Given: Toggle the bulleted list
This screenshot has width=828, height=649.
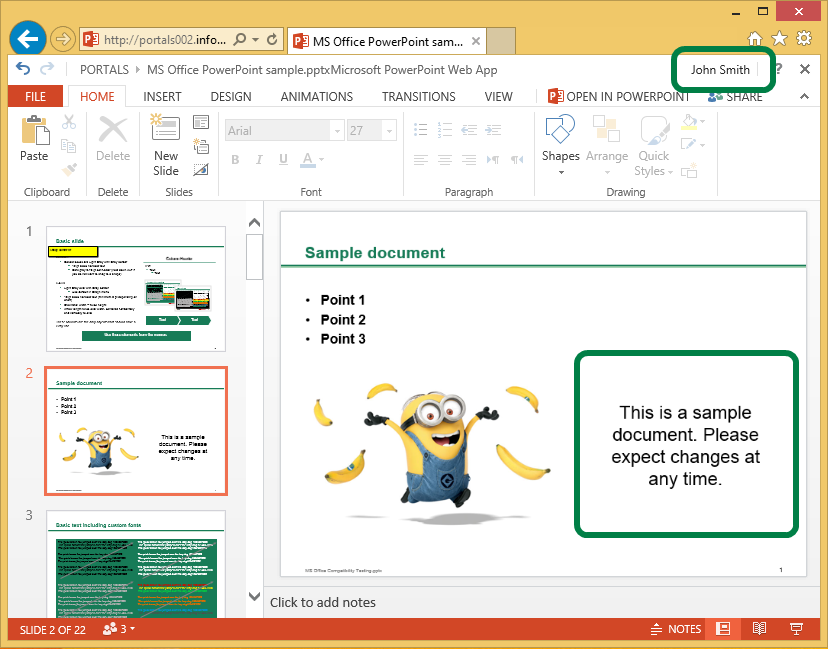Looking at the screenshot, I should [420, 130].
